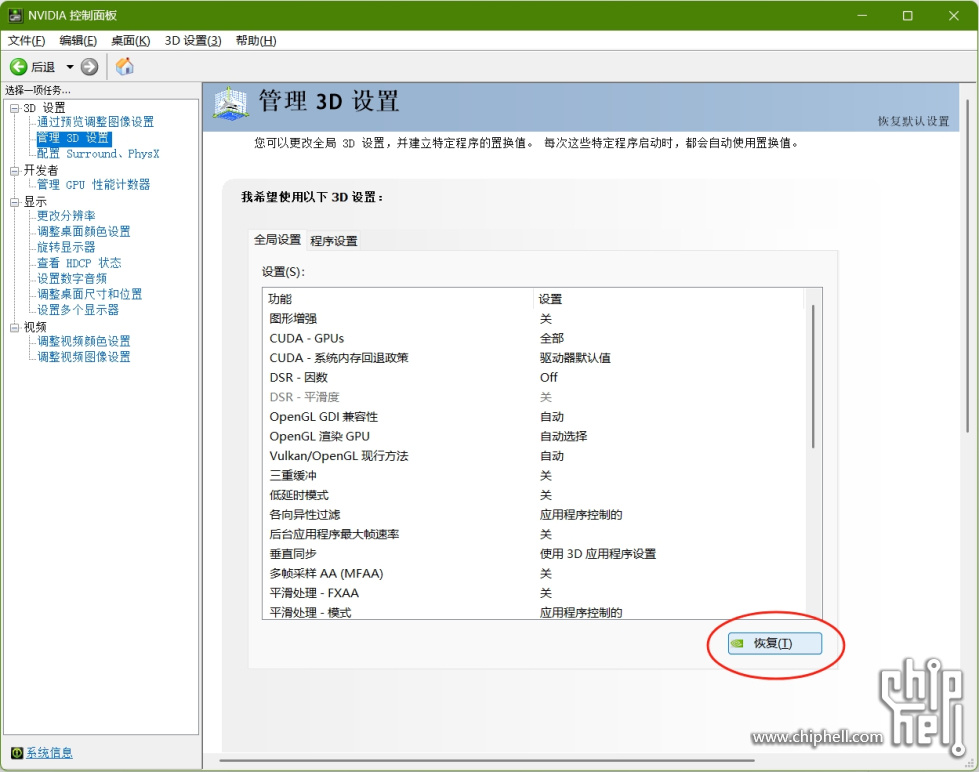Viewport: 979px width, 772px height.
Task: Select 管理 3D 设置 tree item
Action: (x=74, y=138)
